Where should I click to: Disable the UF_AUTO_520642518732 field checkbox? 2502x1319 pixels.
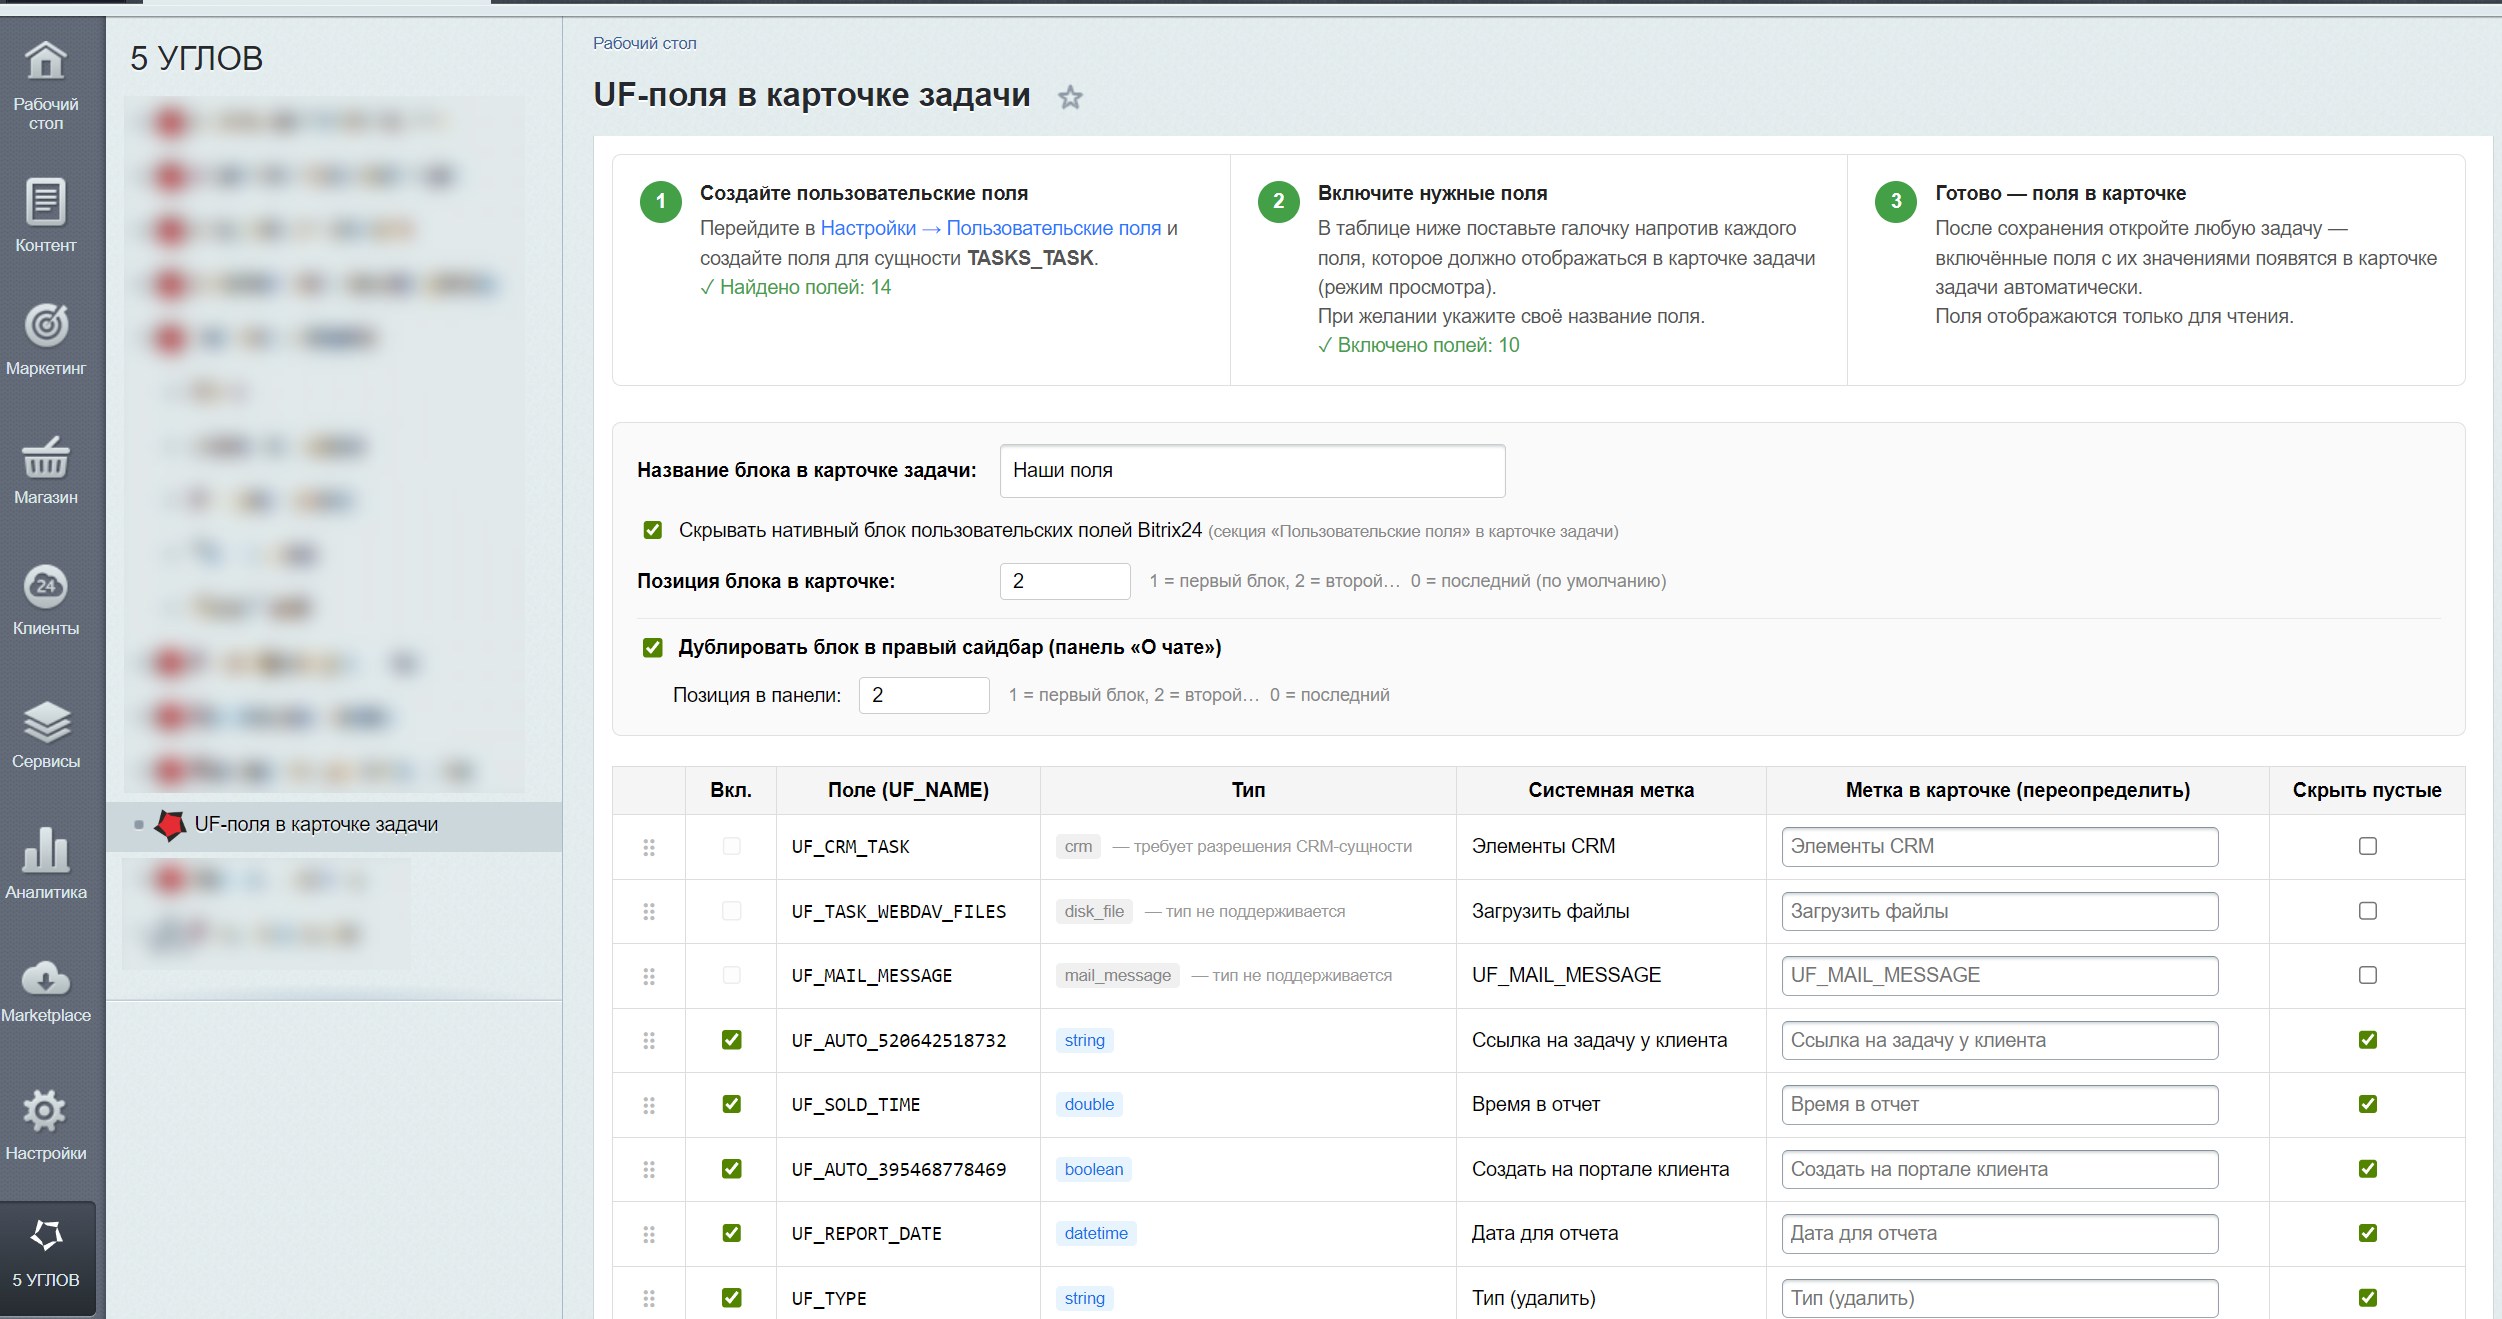tap(732, 1040)
